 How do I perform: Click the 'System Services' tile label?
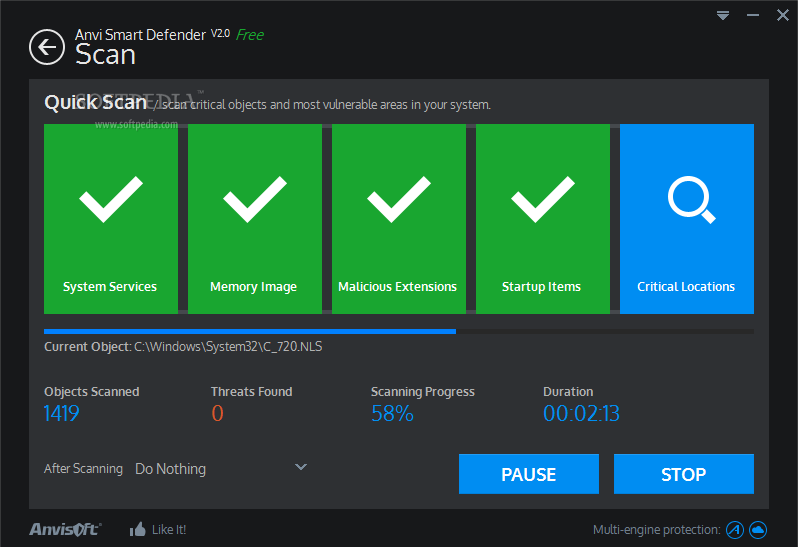[110, 286]
